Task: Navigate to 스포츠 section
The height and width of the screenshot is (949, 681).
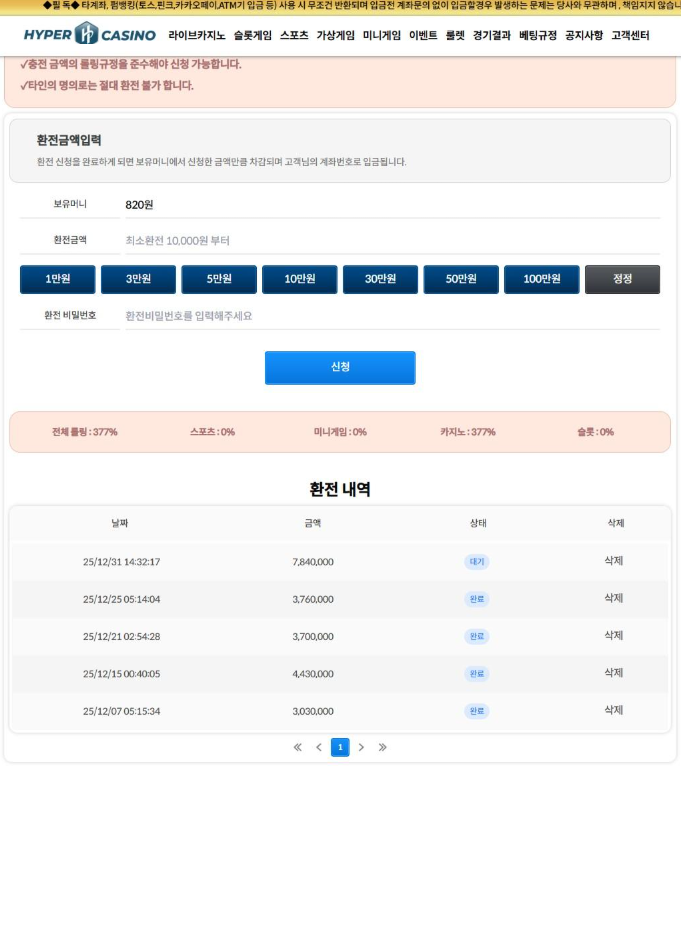Action: [x=294, y=35]
